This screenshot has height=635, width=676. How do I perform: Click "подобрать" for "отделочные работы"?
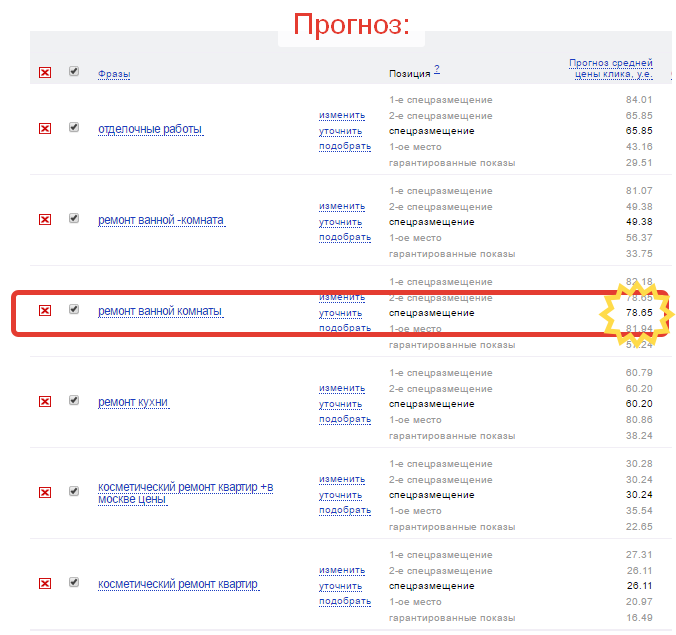345,146
